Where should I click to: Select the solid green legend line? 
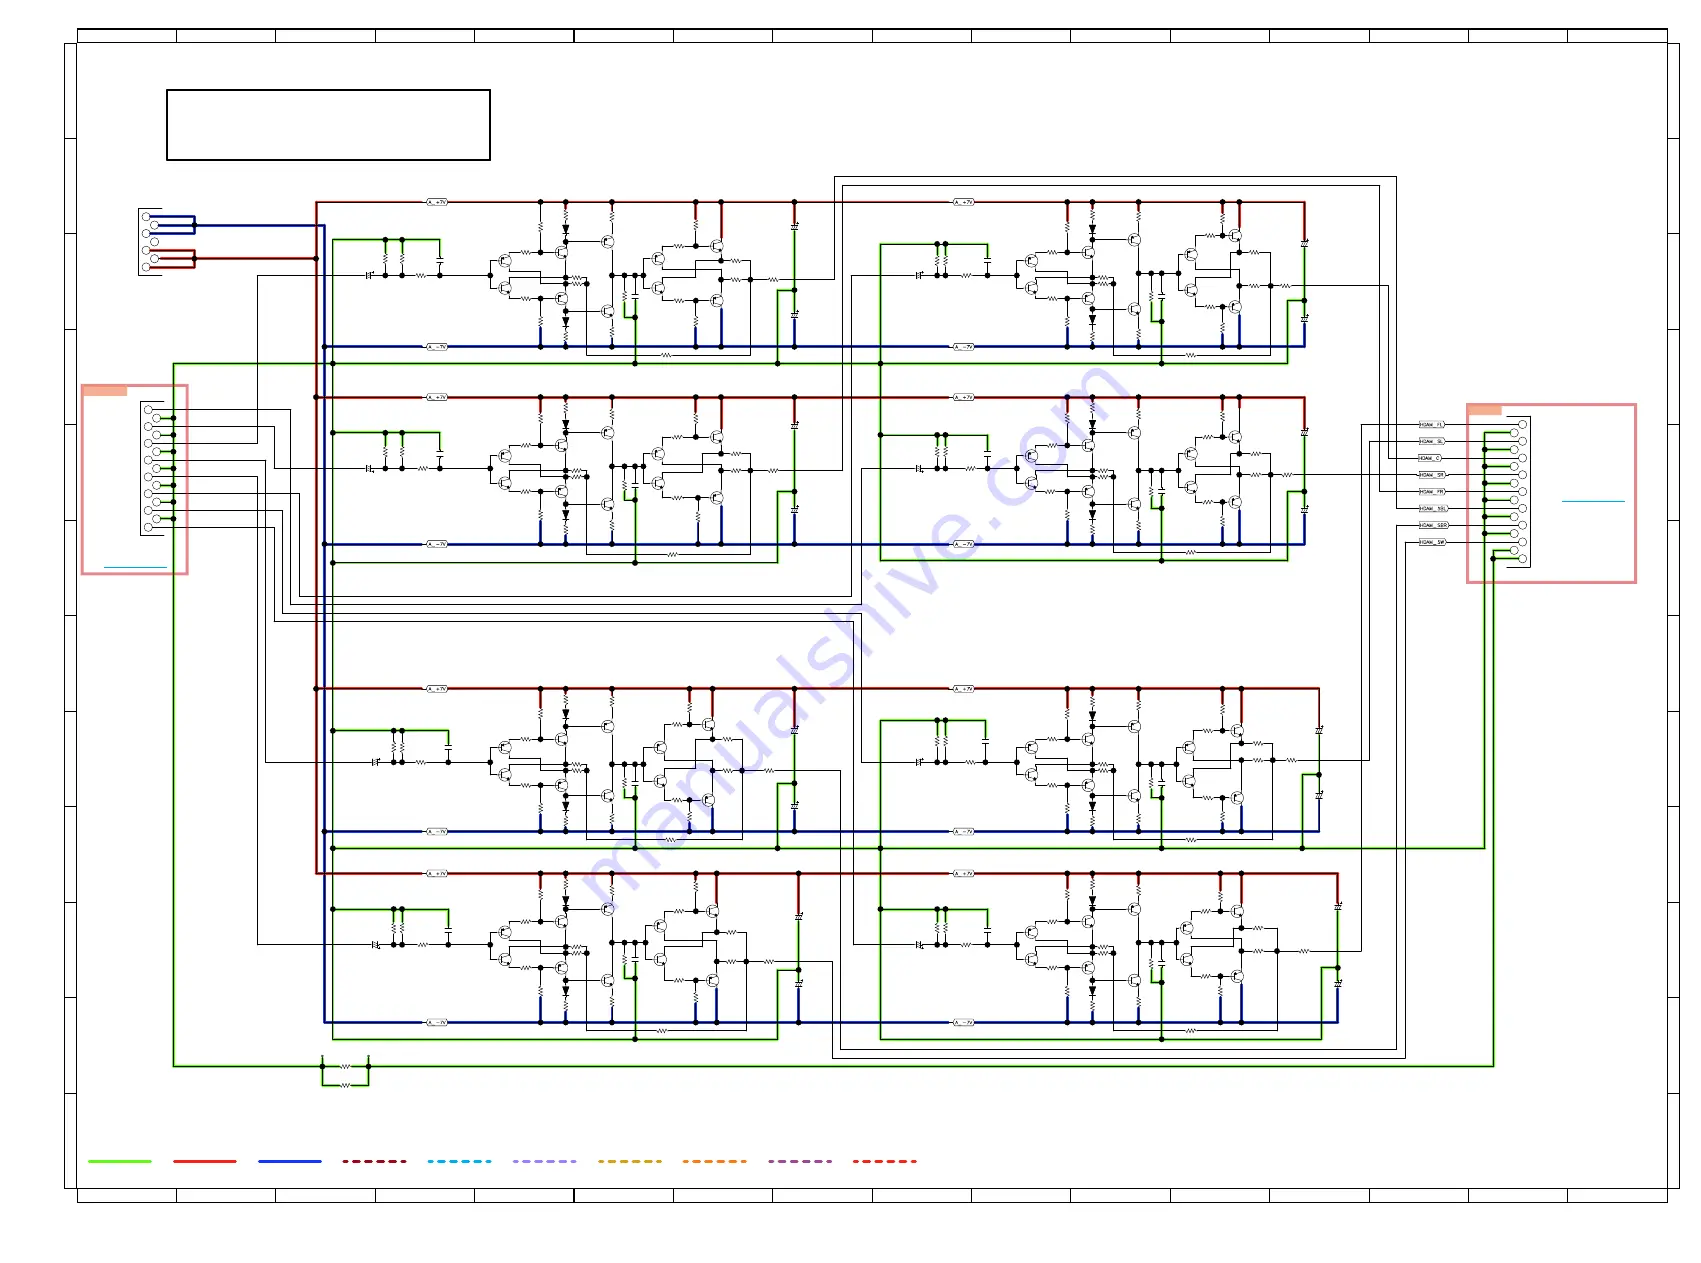coord(120,1161)
